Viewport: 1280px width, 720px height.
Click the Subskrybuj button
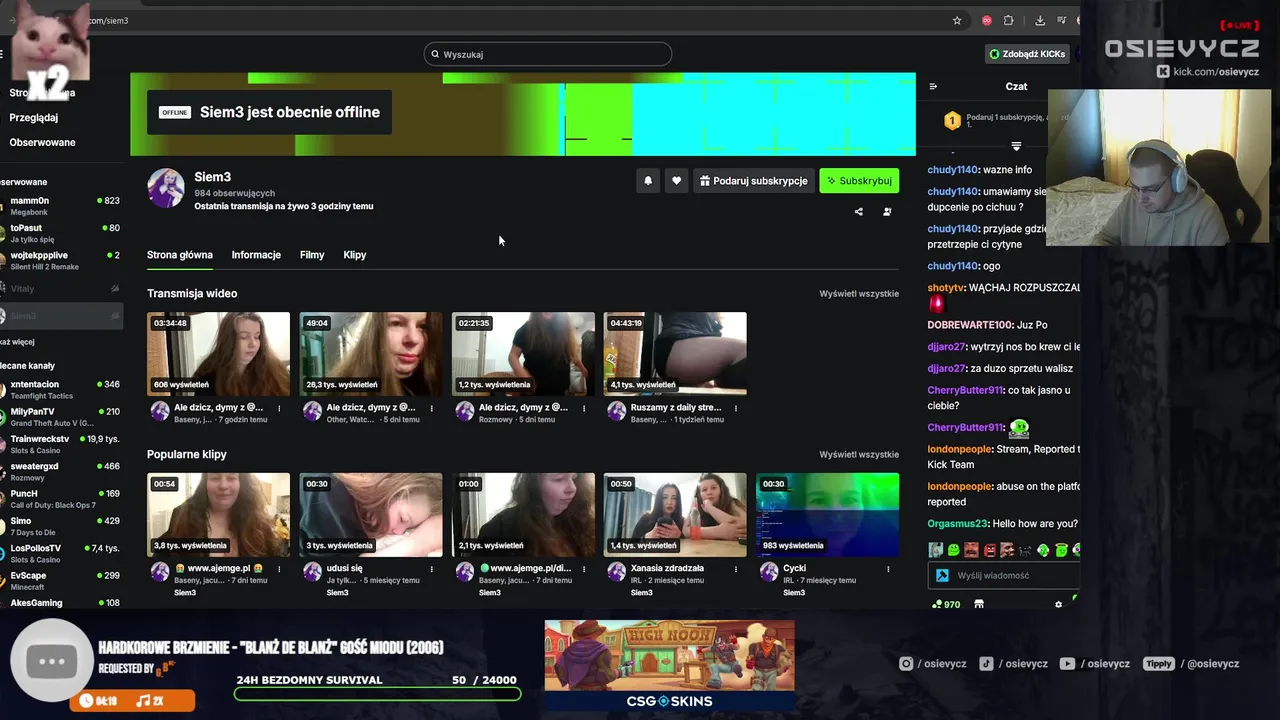[859, 181]
